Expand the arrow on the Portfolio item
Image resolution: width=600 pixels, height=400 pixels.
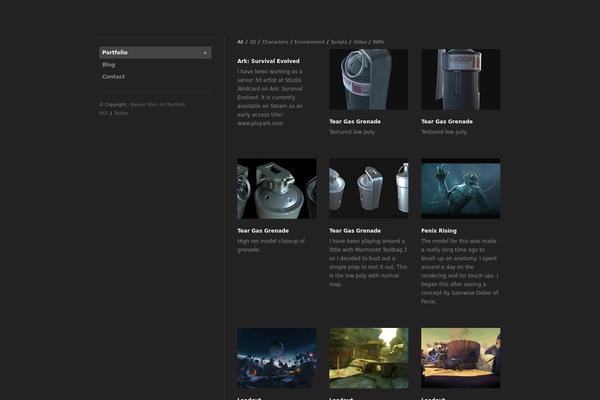click(205, 53)
